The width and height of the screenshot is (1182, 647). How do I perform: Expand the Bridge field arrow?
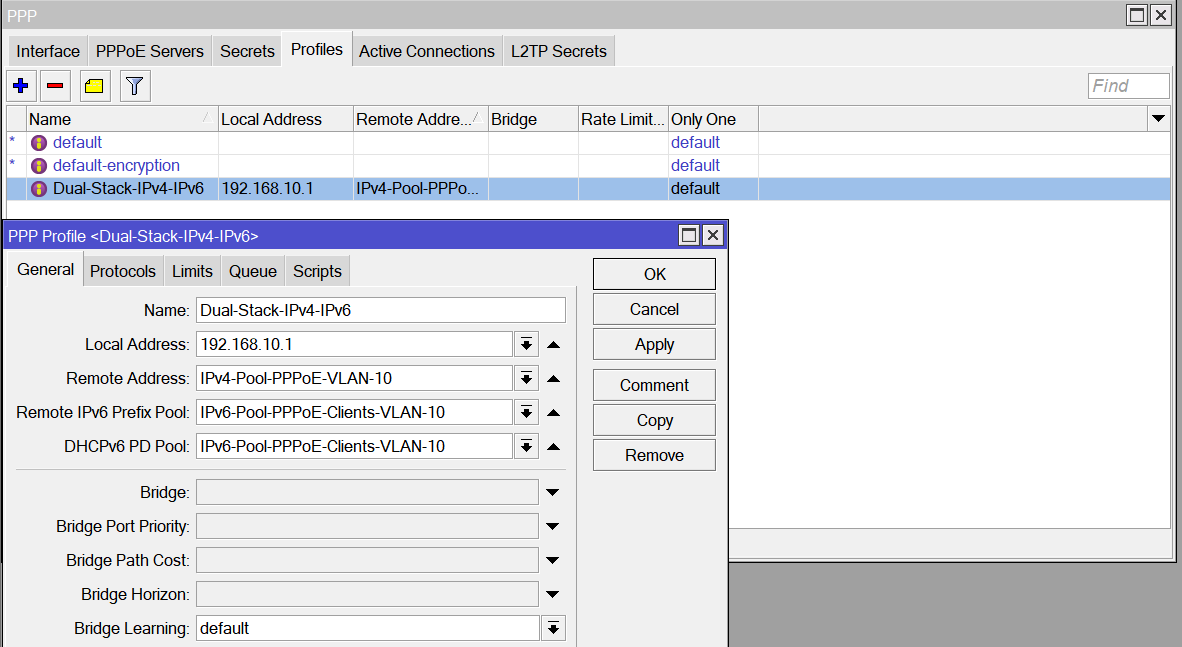[x=552, y=493]
